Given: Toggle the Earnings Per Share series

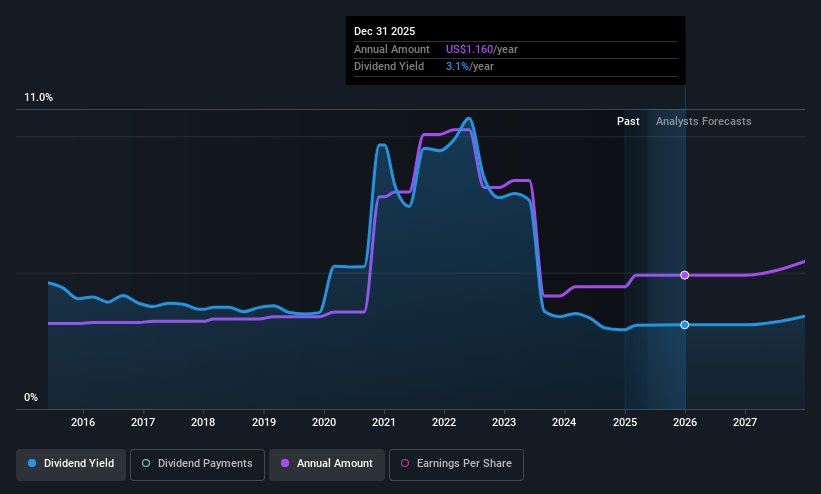Looking at the screenshot, I should point(456,464).
